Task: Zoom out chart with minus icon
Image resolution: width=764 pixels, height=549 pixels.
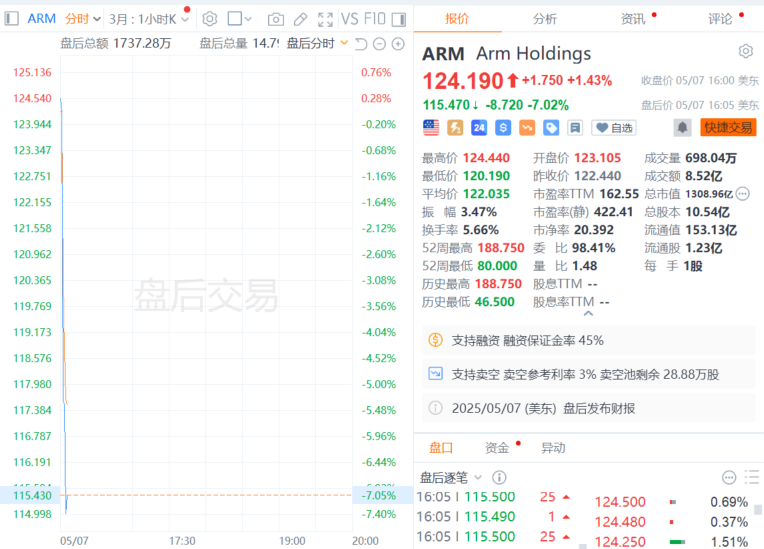Action: [379, 44]
